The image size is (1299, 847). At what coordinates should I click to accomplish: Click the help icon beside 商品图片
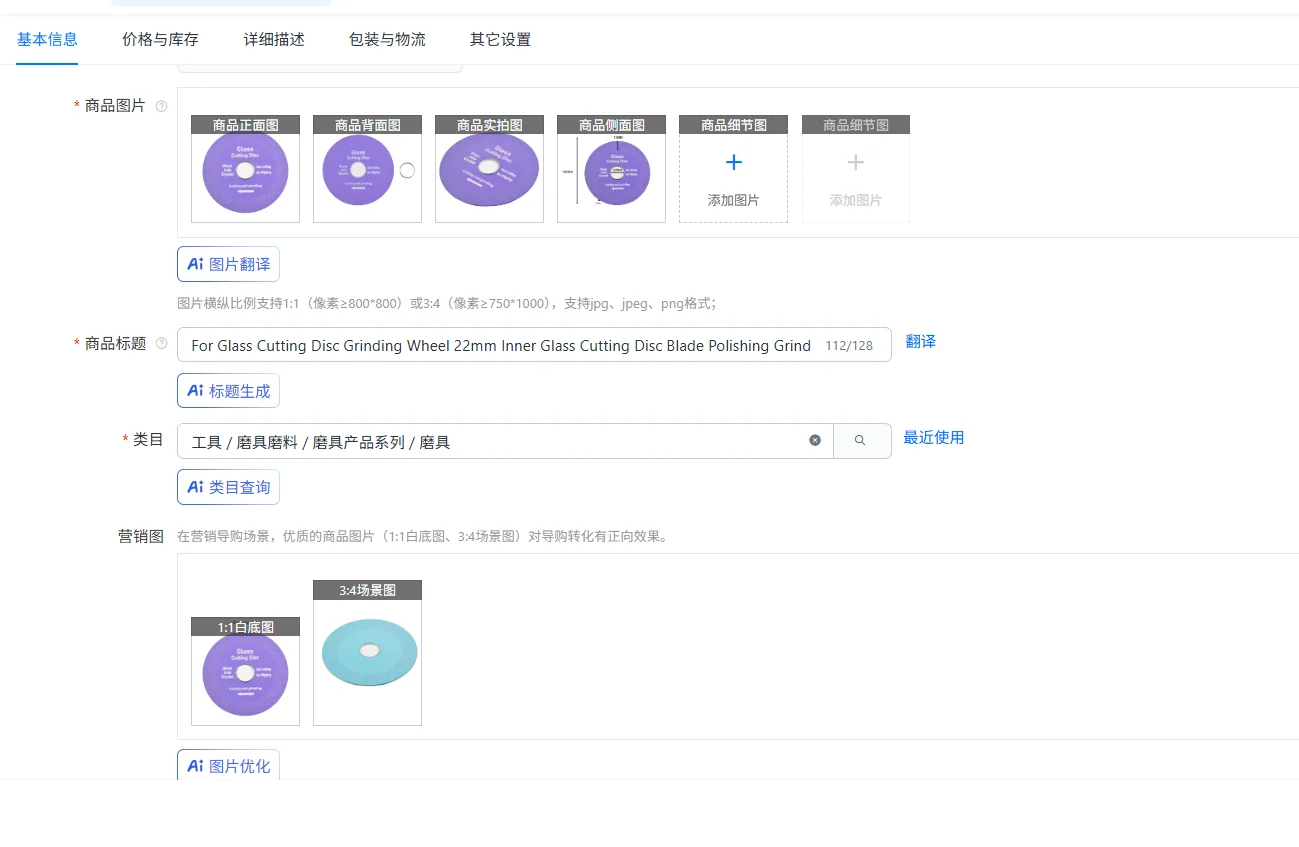click(x=162, y=106)
